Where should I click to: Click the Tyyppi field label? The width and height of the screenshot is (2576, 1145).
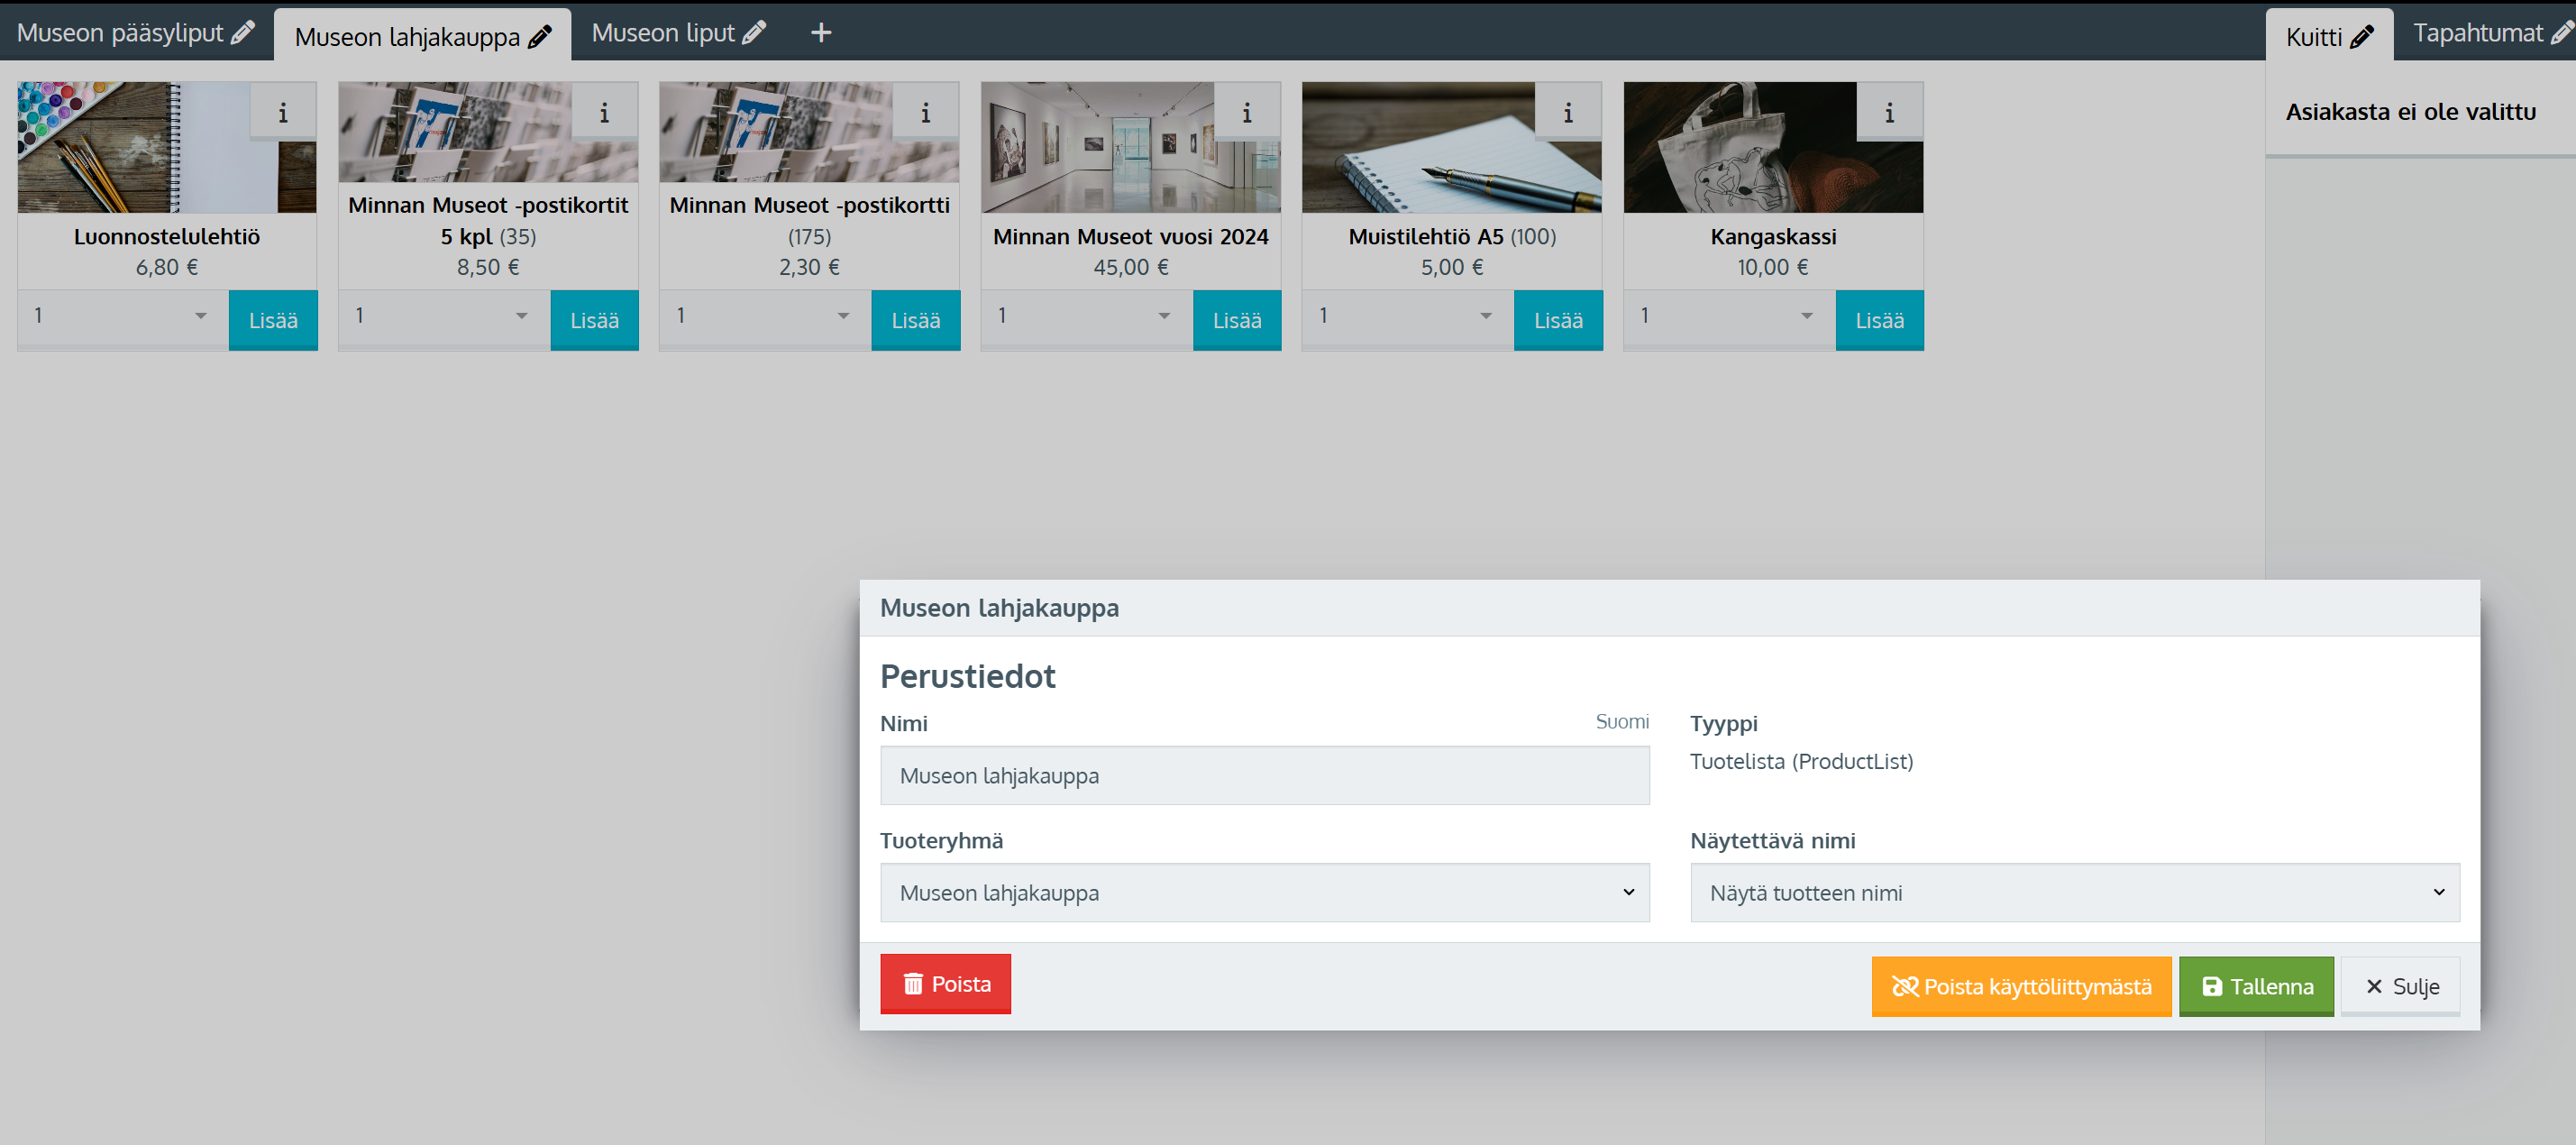click(x=1724, y=724)
